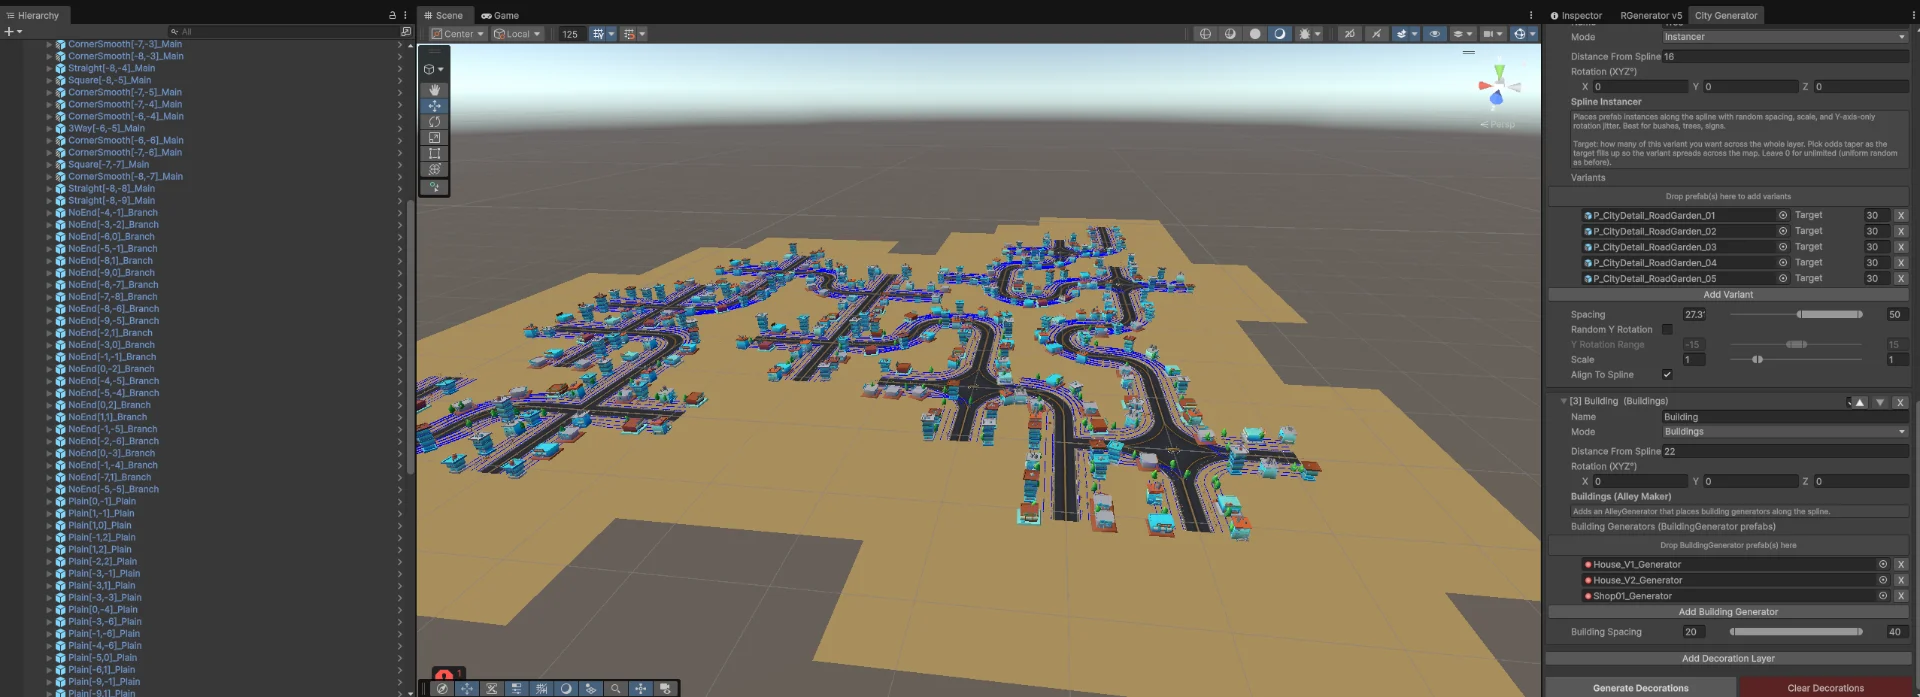Toggle snap increment button
Screen dimensions: 1920x697
coord(629,34)
